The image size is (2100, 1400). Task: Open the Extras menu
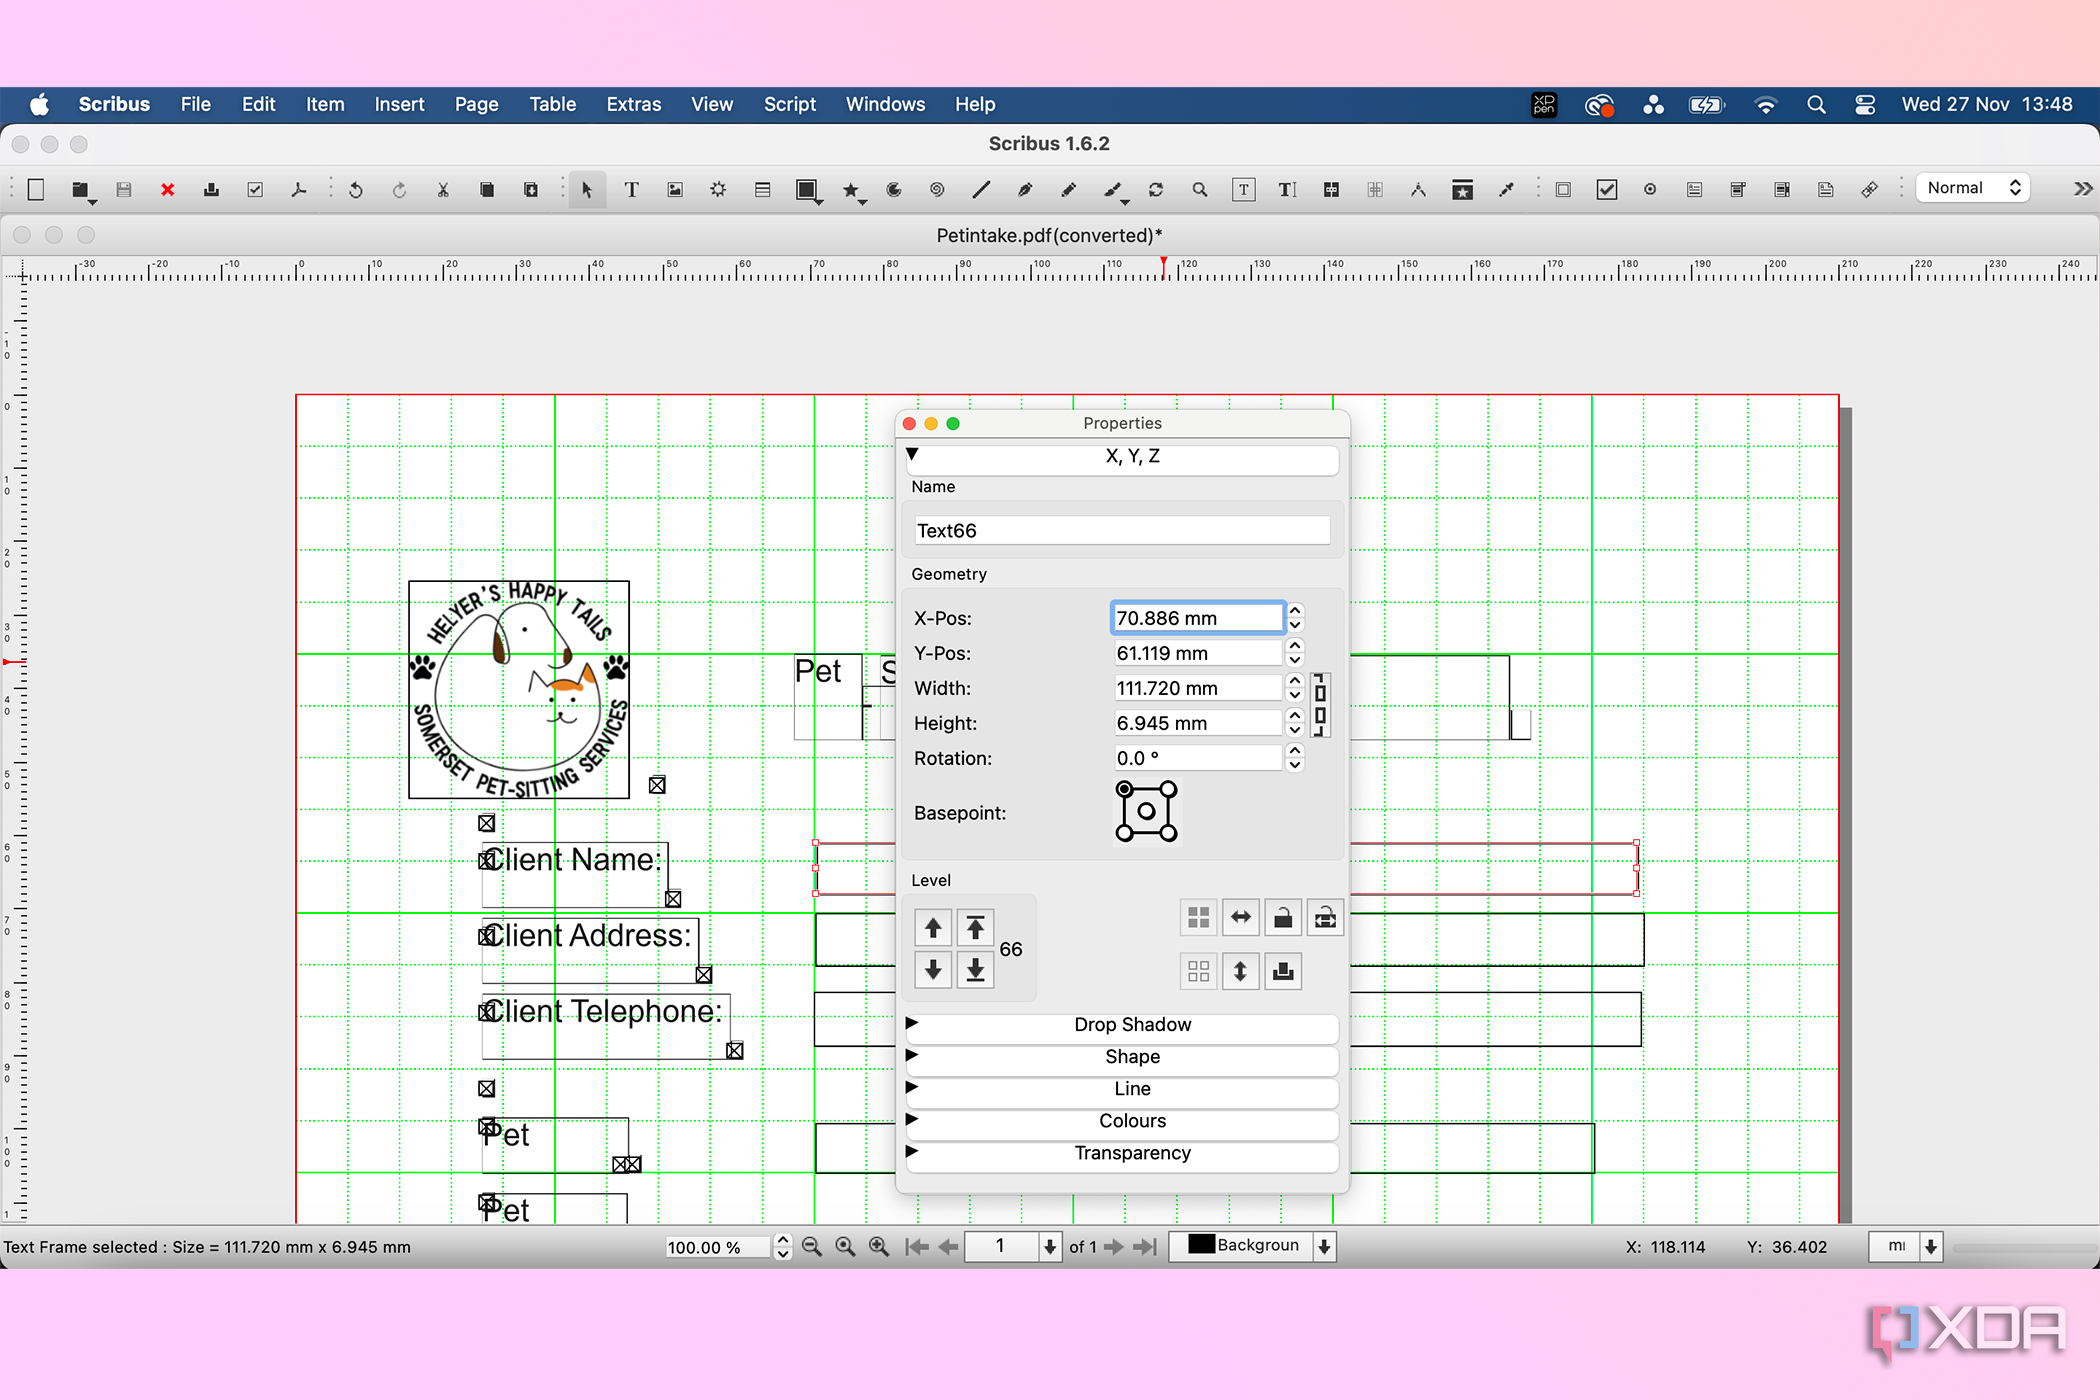tap(634, 104)
